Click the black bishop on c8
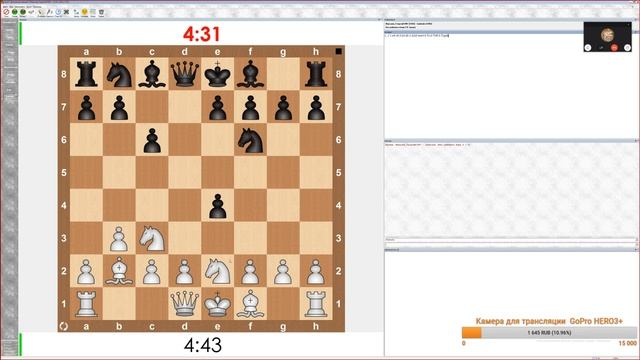640x360 pixels. (x=152, y=74)
